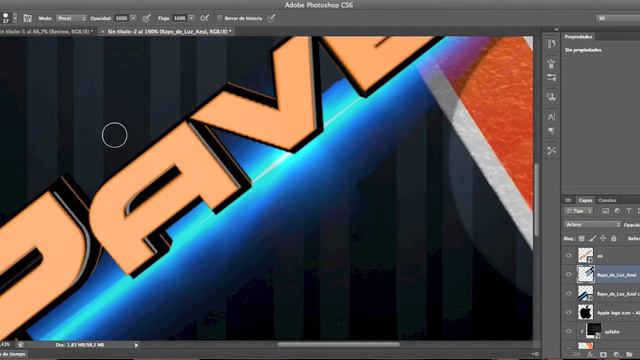Select the Apple logo layer thumbnail
Viewport: 640px width, 360px height.
tap(585, 312)
